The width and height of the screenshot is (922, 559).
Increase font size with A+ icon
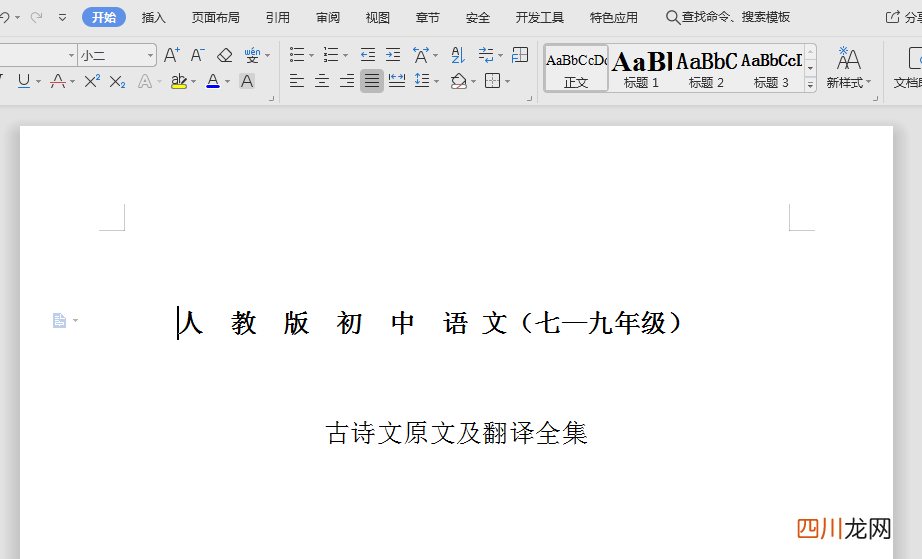[x=172, y=55]
